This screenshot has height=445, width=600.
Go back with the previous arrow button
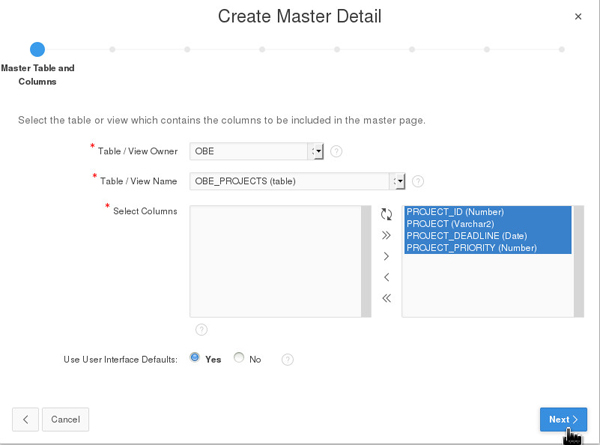pyautogui.click(x=25, y=420)
